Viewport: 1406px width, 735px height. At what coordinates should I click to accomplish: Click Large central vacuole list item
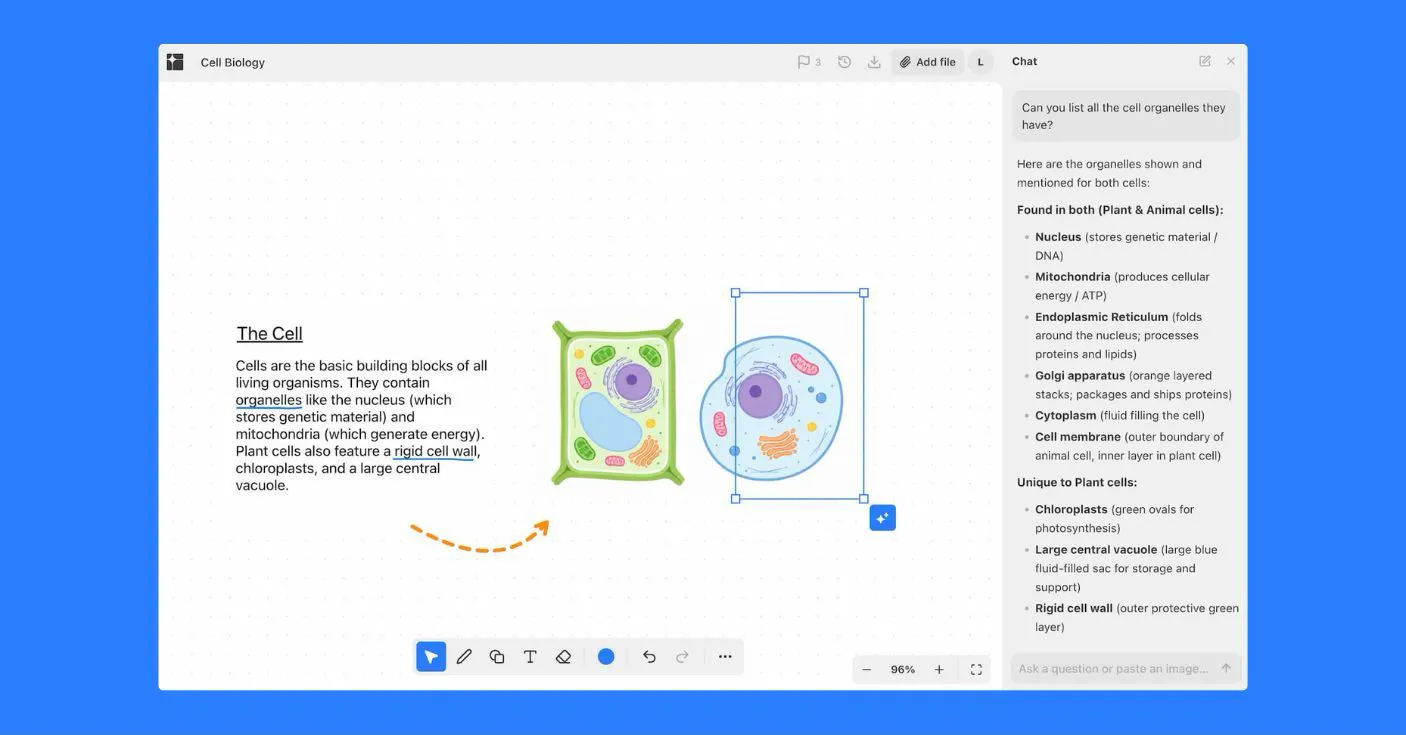point(1126,568)
